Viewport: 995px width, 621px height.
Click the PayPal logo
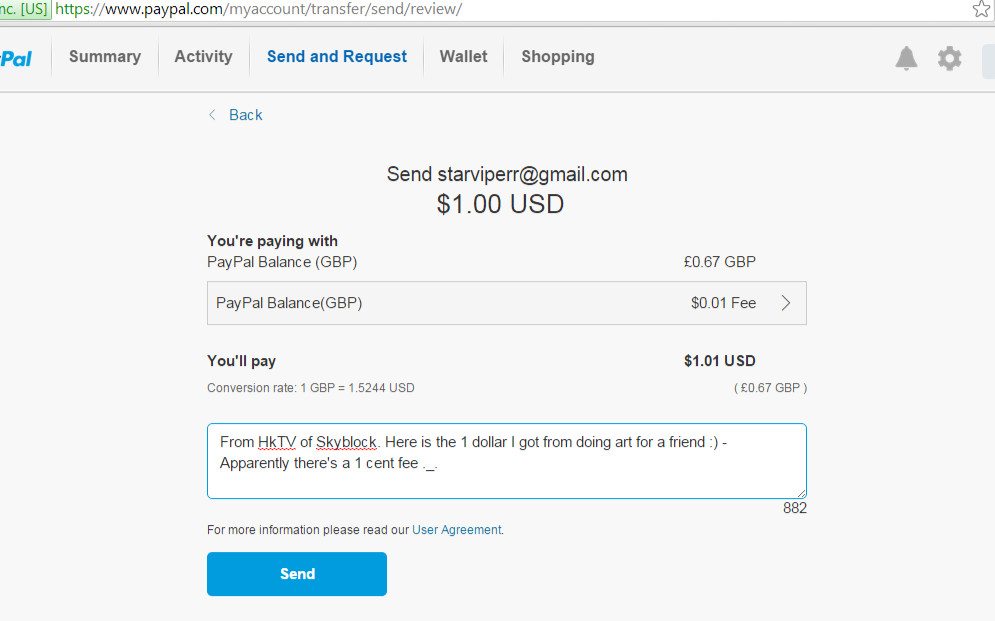(16, 59)
